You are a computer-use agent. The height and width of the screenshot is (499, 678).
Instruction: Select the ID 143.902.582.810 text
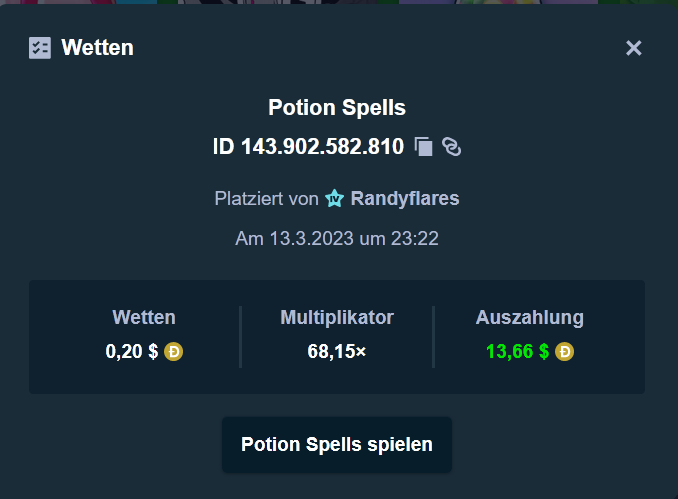click(x=308, y=147)
